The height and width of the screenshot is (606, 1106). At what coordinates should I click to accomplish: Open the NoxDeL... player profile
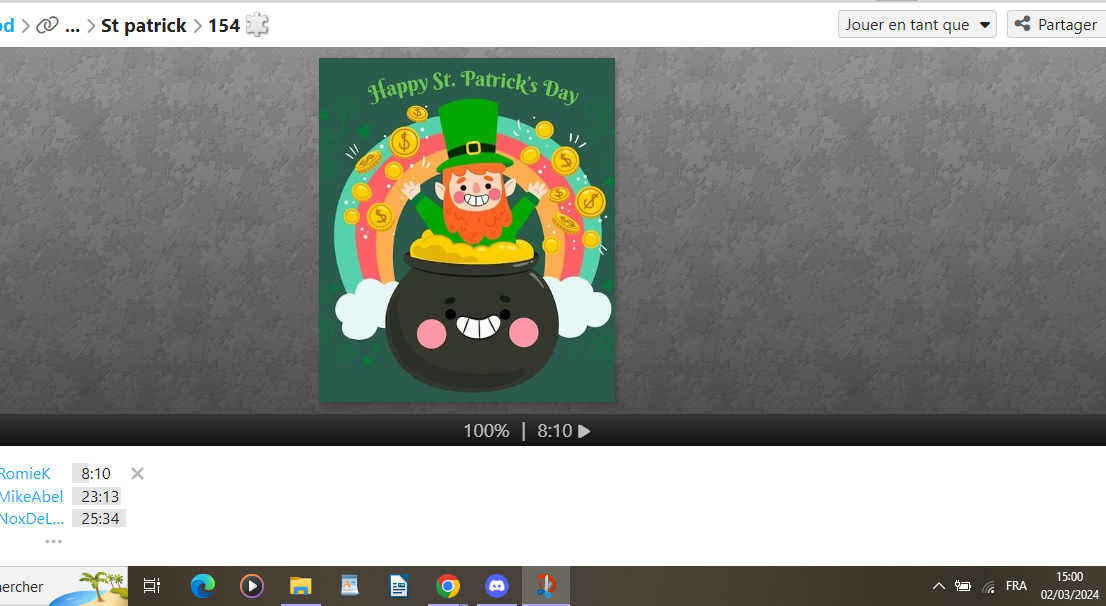point(32,519)
